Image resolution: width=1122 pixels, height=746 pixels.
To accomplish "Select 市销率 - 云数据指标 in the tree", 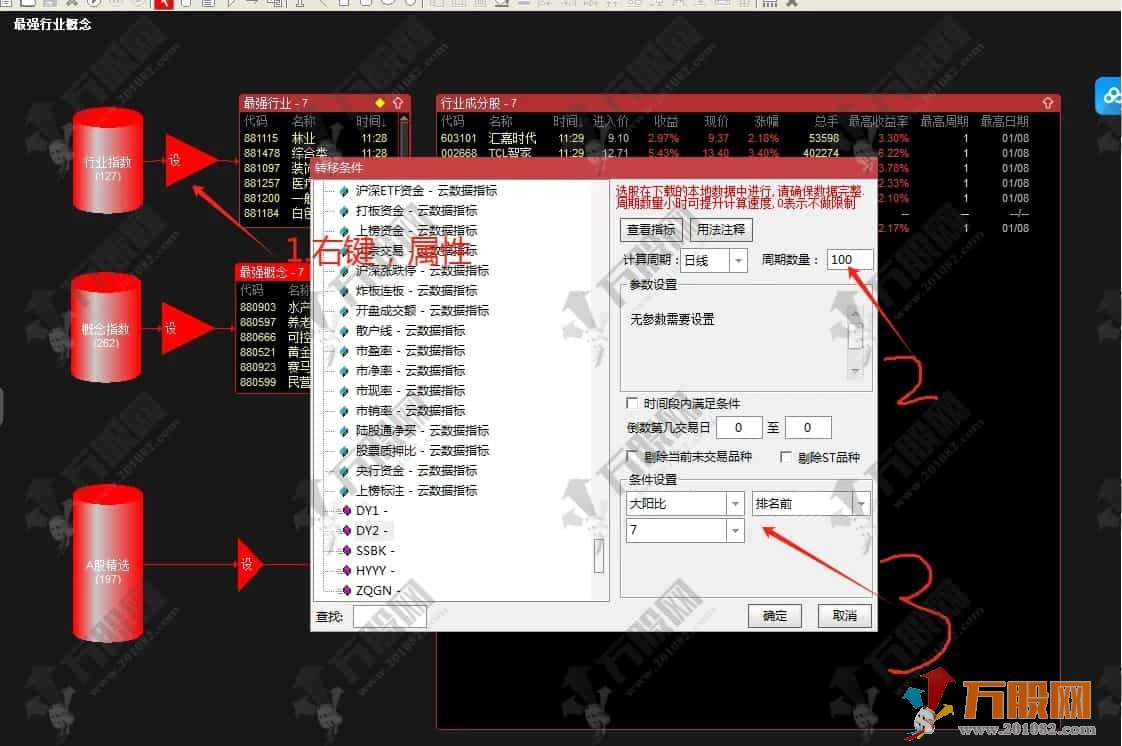I will click(x=410, y=411).
